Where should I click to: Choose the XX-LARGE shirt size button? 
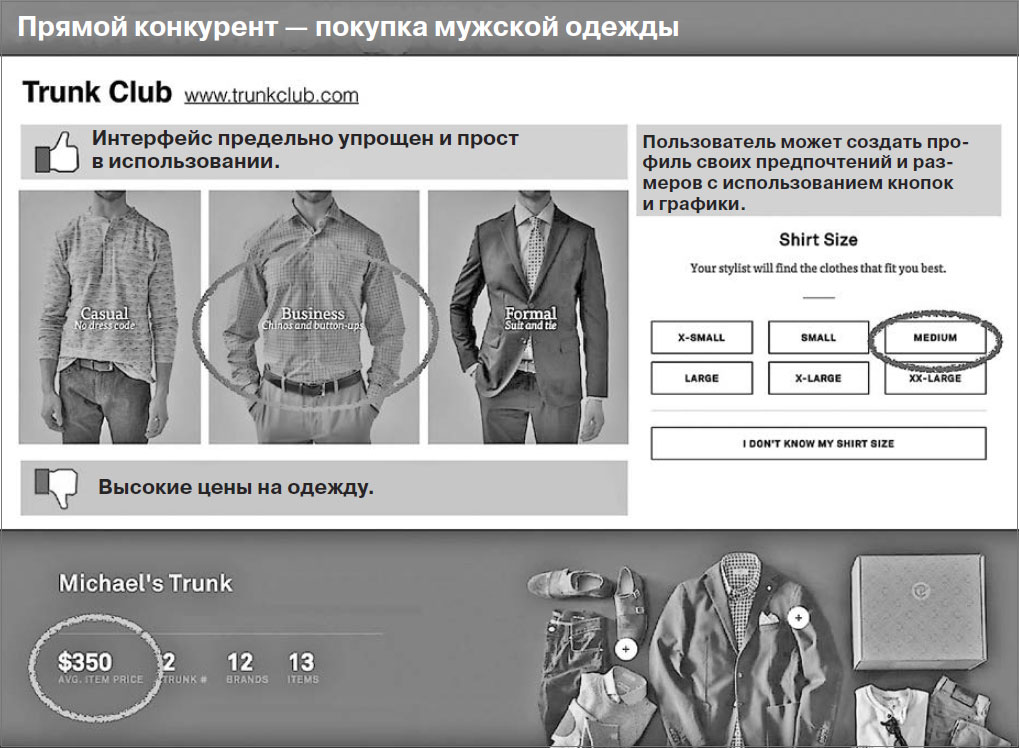click(935, 378)
